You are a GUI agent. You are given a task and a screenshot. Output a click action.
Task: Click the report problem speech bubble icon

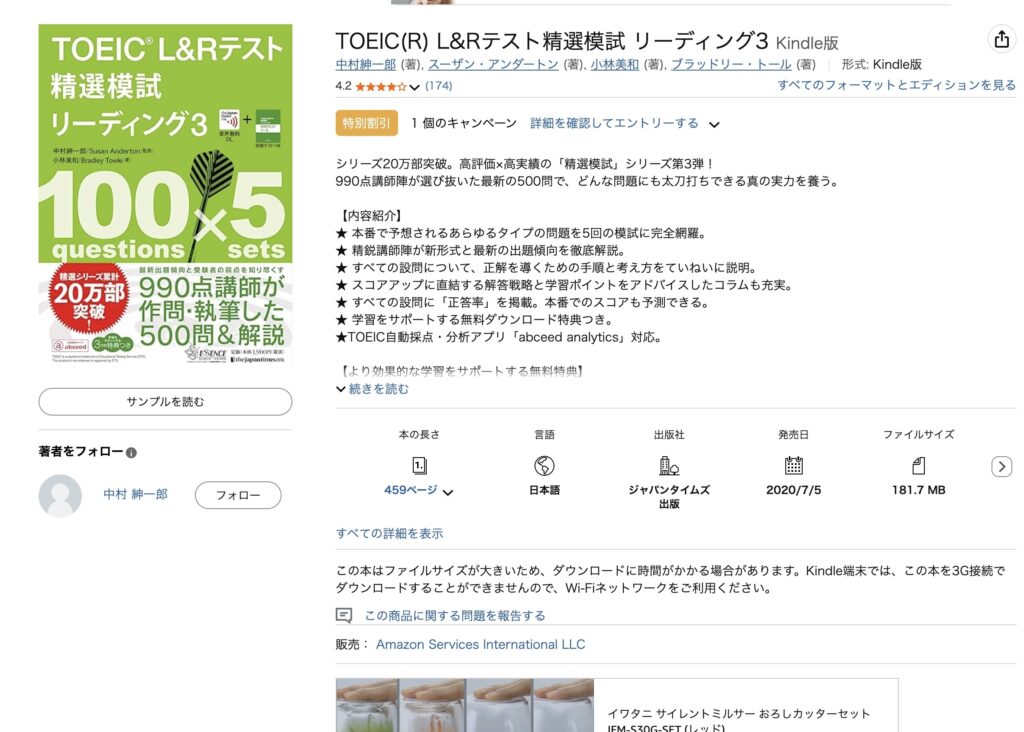[x=344, y=615]
